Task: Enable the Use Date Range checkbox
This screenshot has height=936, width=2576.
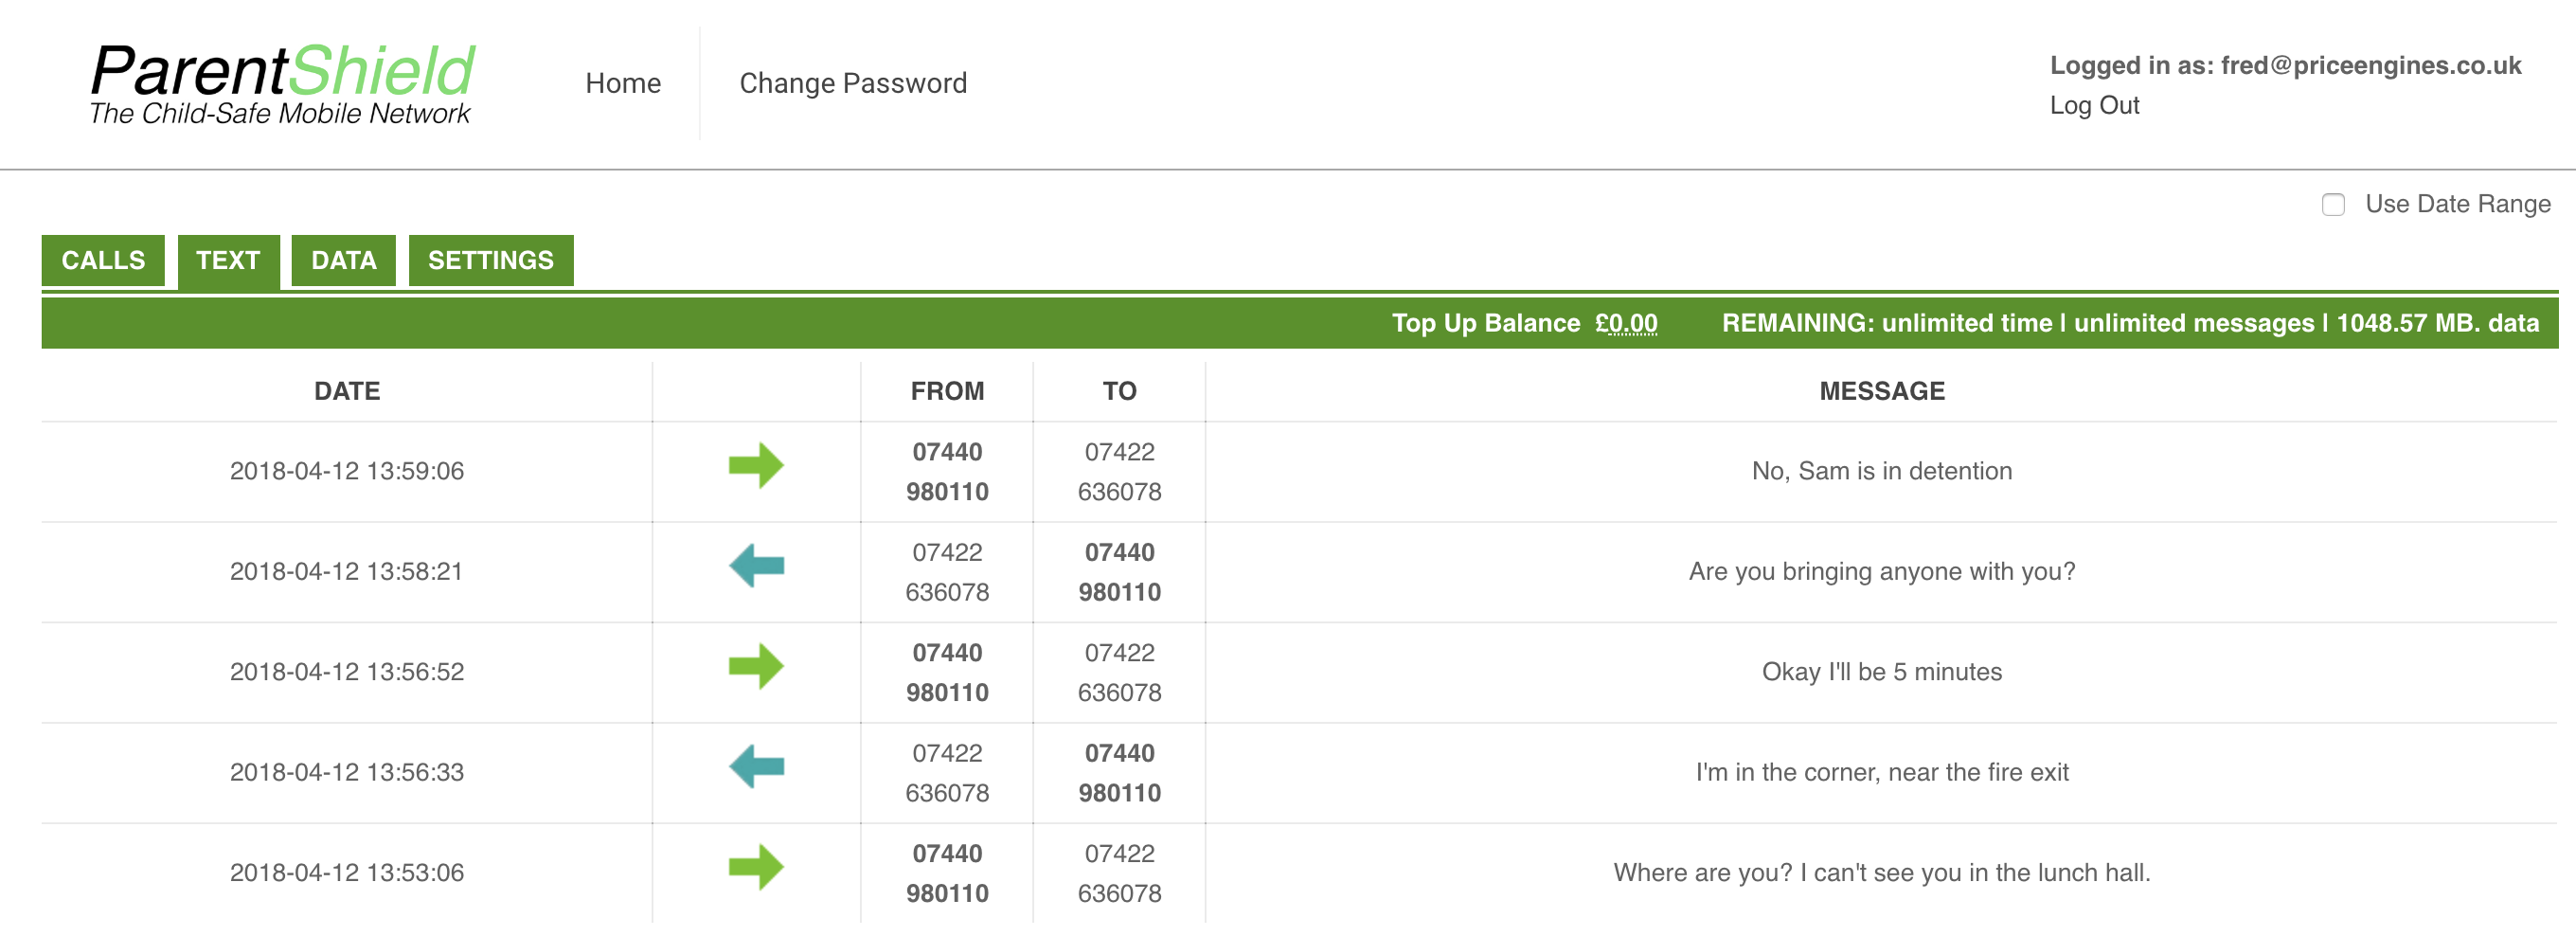Action: tap(2333, 204)
